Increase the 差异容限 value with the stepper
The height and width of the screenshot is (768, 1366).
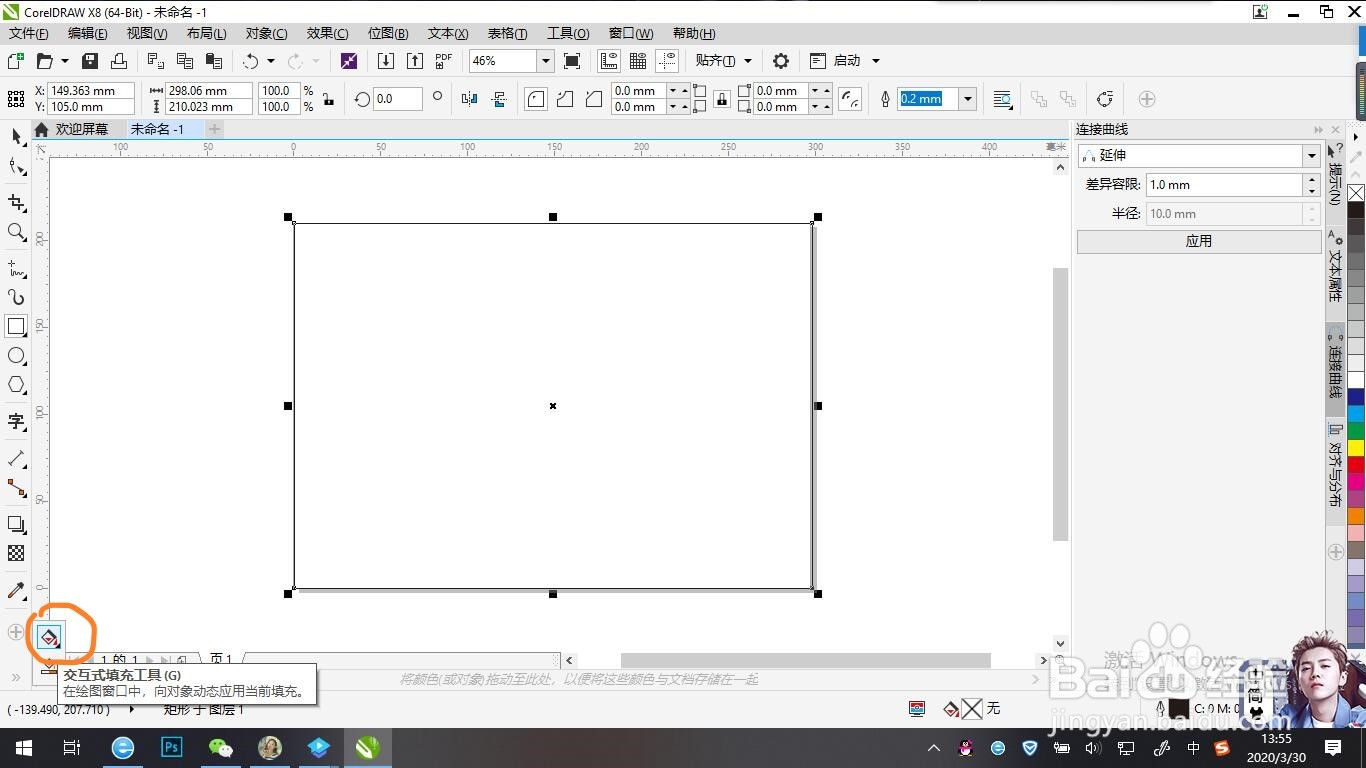click(1311, 180)
